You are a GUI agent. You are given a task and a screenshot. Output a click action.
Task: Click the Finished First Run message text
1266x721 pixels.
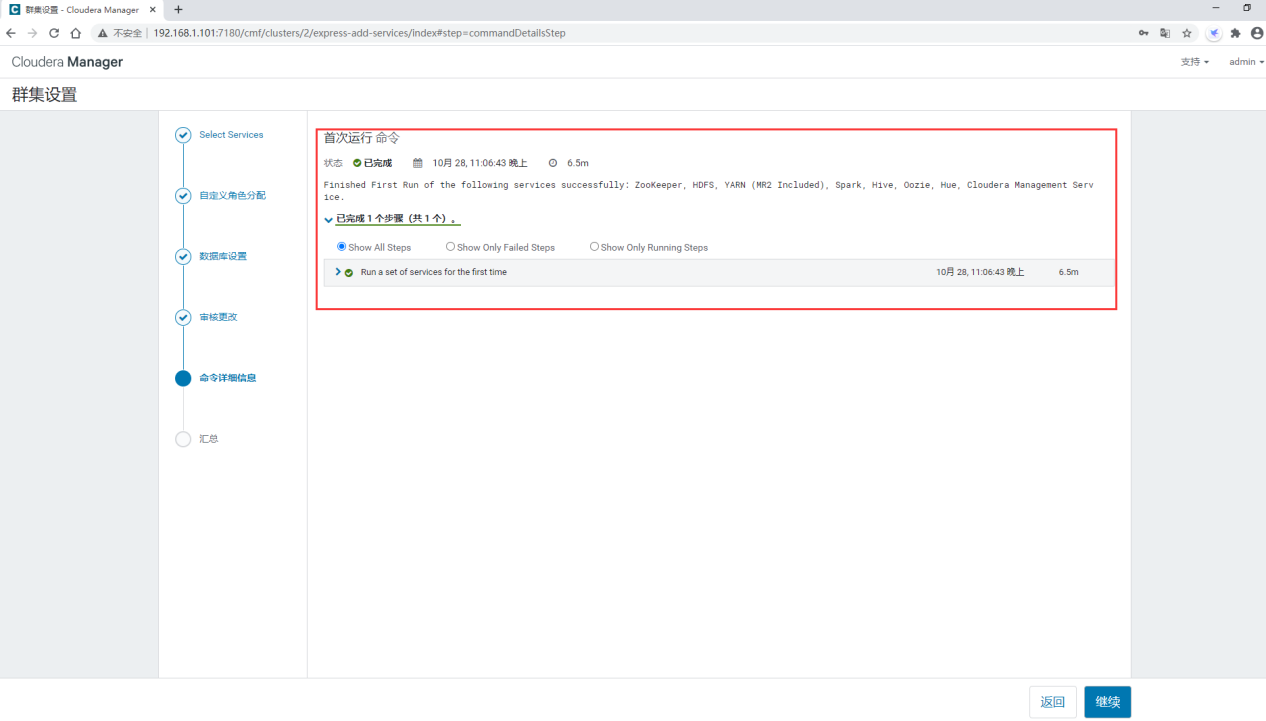pyautogui.click(x=709, y=191)
